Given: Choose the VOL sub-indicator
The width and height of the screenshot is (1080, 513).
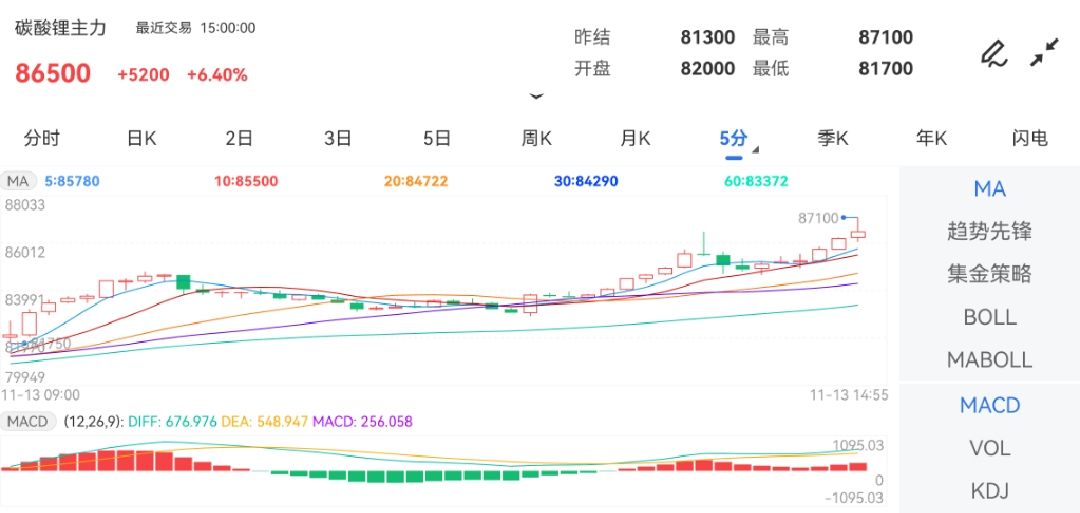Looking at the screenshot, I should (x=989, y=448).
